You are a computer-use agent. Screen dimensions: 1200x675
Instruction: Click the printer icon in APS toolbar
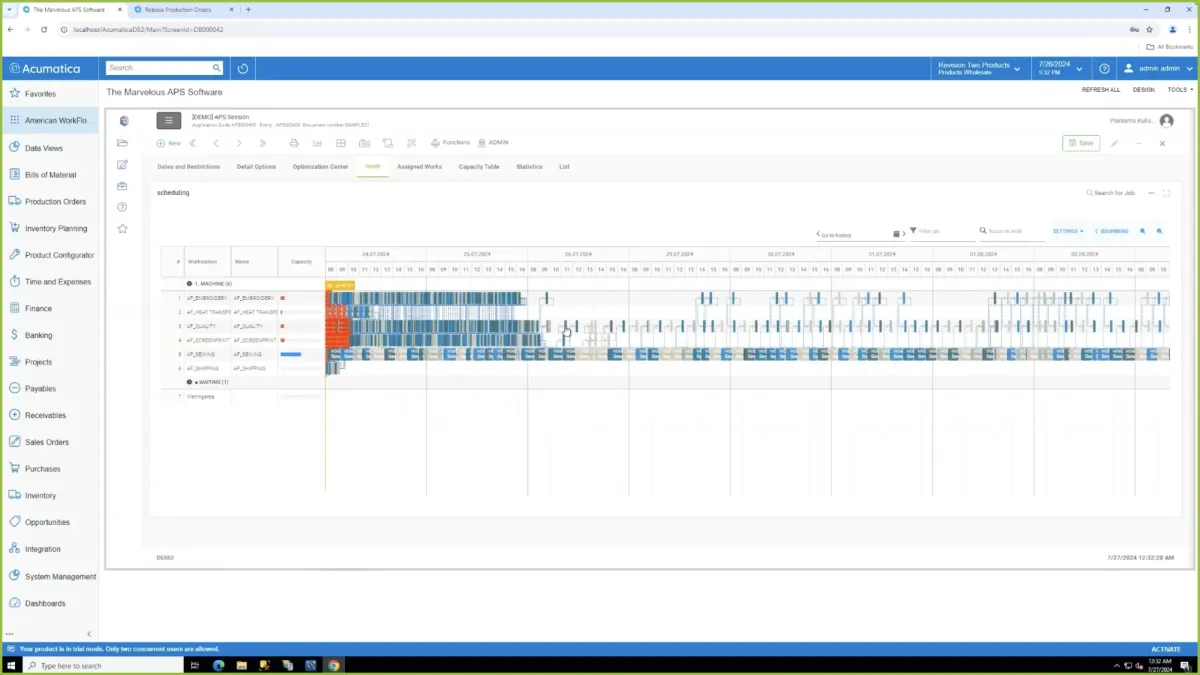point(294,143)
